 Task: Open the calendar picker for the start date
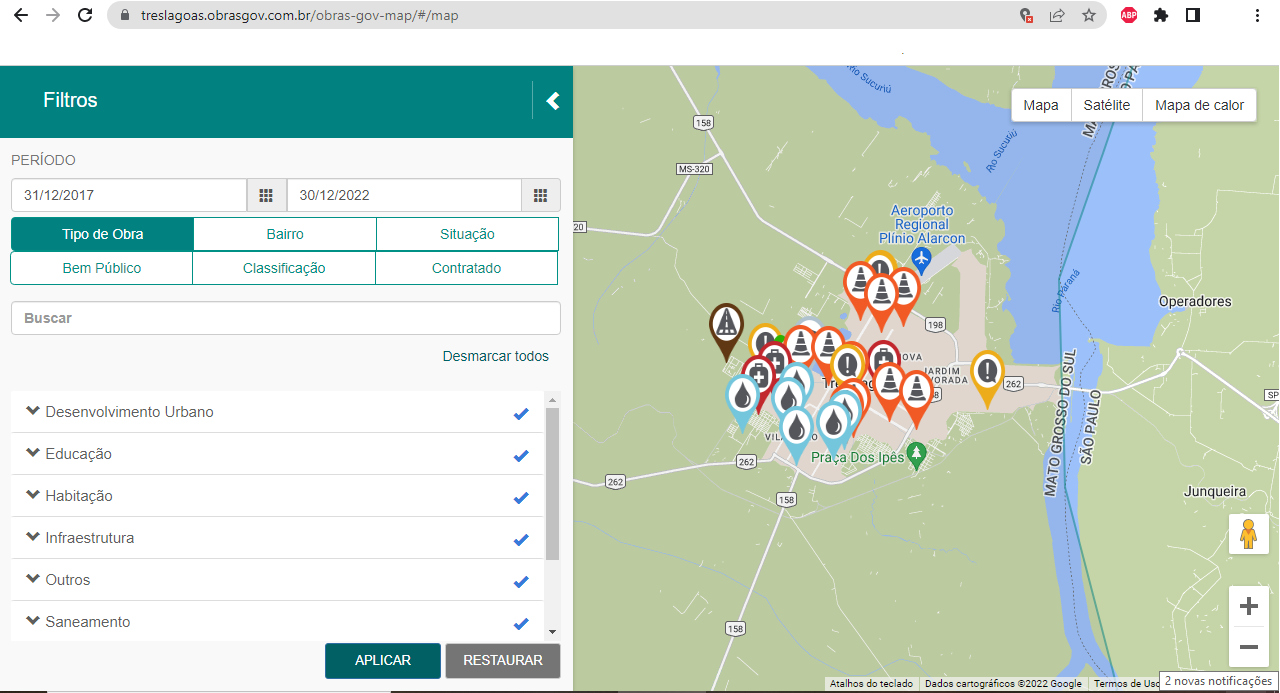pyautogui.click(x=266, y=194)
